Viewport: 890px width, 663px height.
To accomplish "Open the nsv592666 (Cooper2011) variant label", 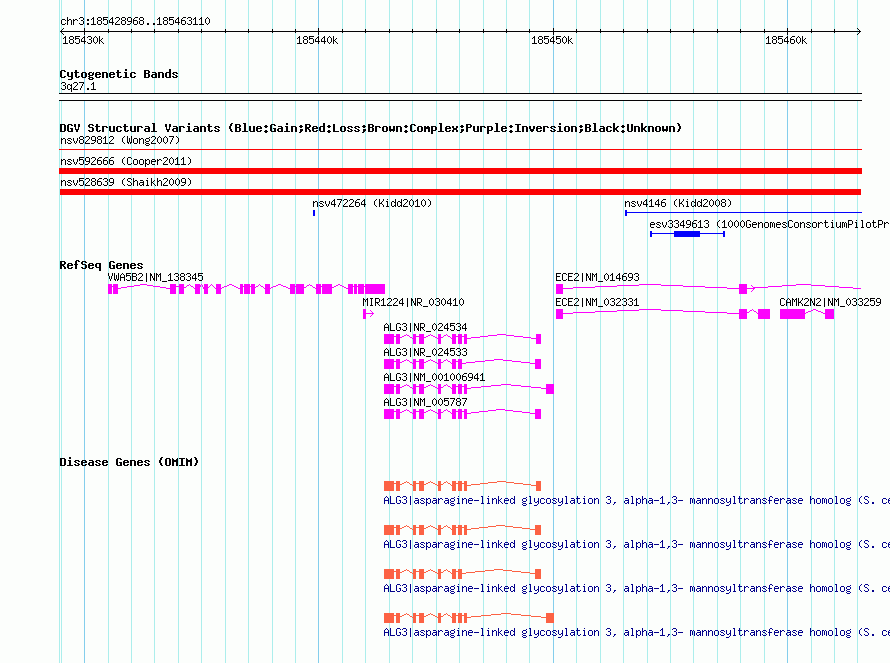I will pos(126,161).
